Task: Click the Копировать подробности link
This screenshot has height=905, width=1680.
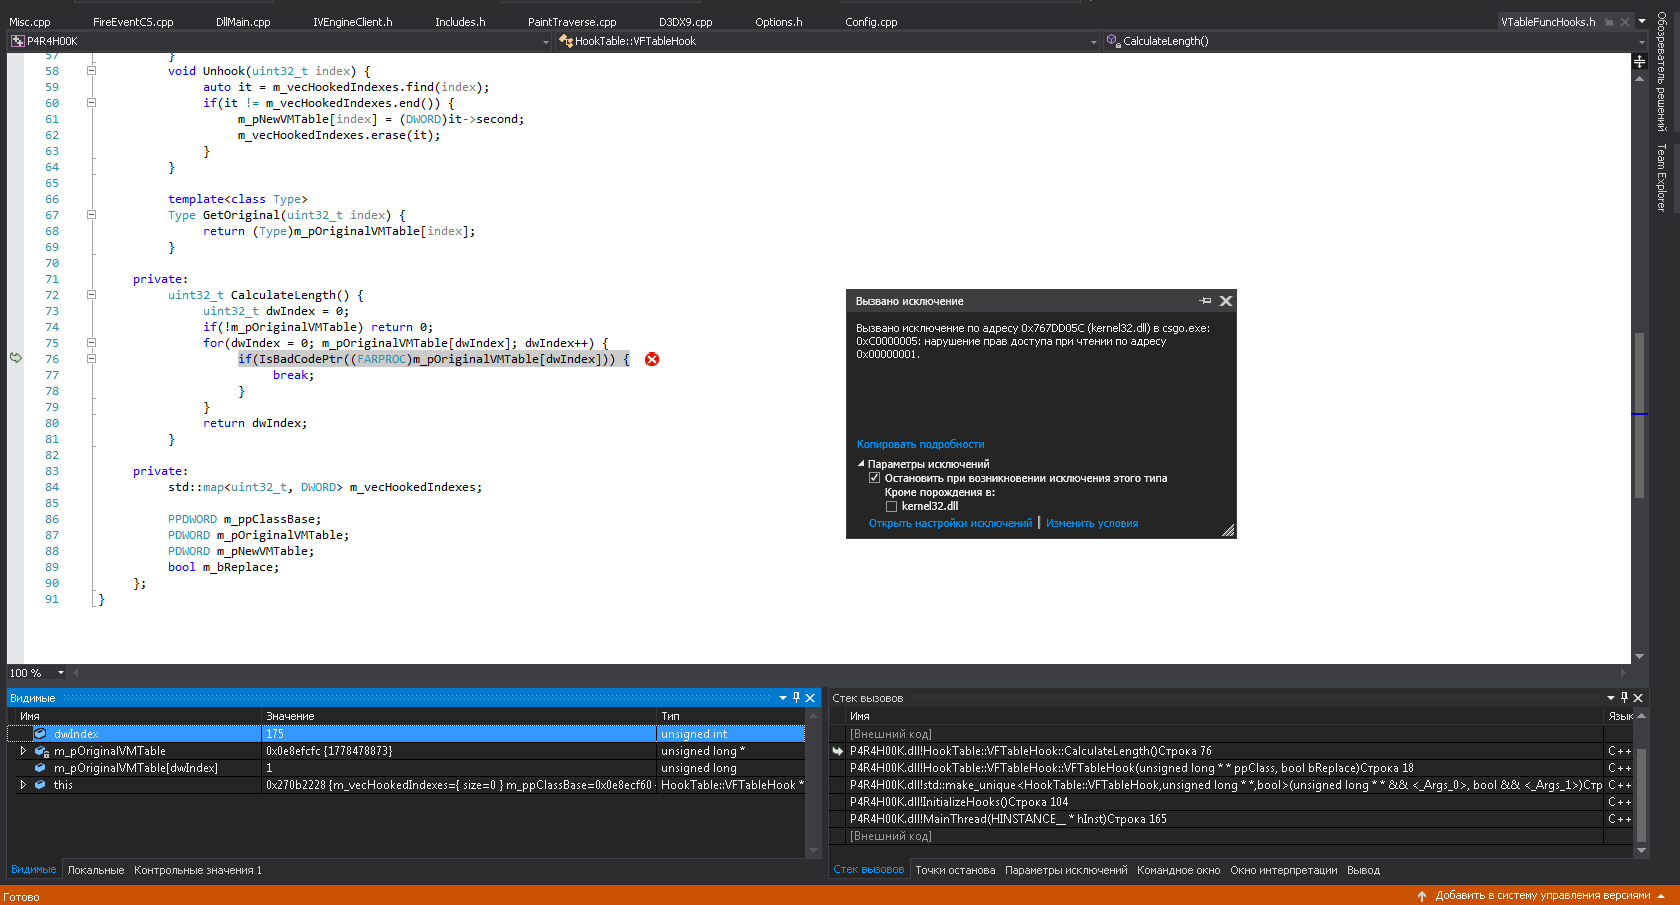Action: 920,444
